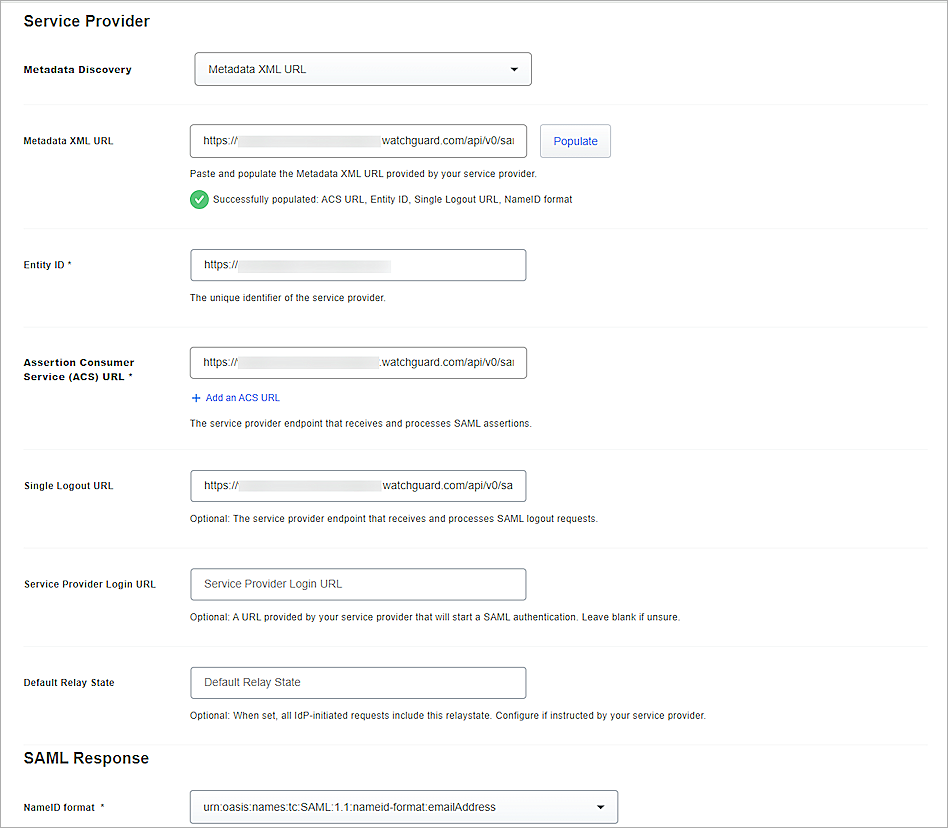This screenshot has height=828, width=948.
Task: Click the dropdown arrow on Metadata Discovery
Action: [515, 69]
